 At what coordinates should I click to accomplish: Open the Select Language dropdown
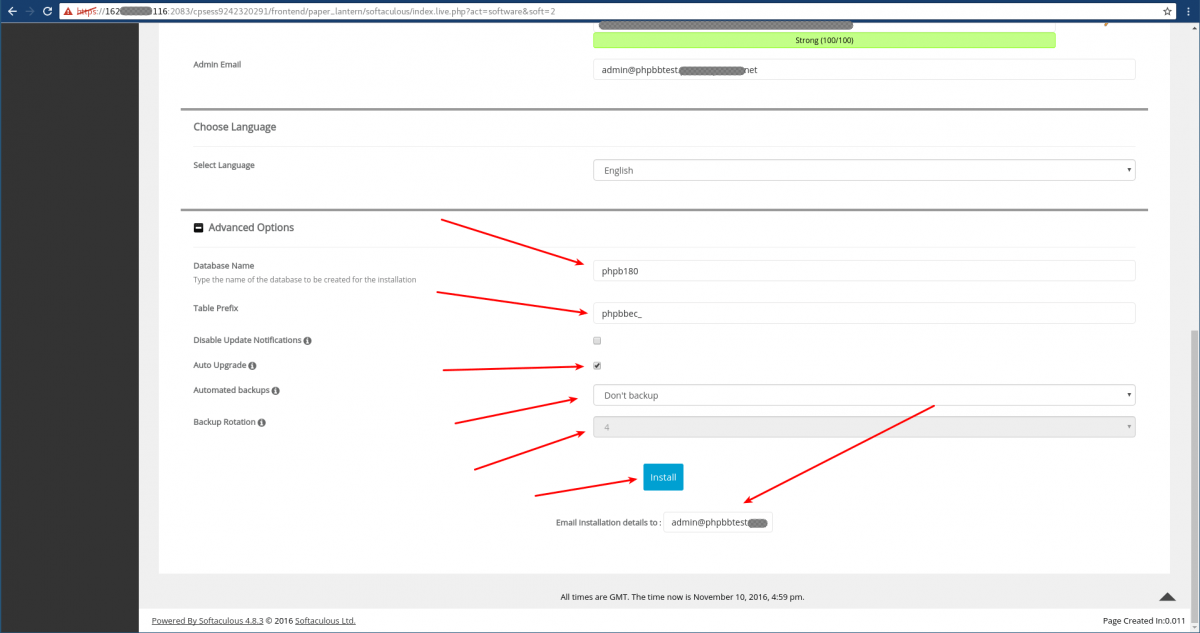(x=864, y=170)
